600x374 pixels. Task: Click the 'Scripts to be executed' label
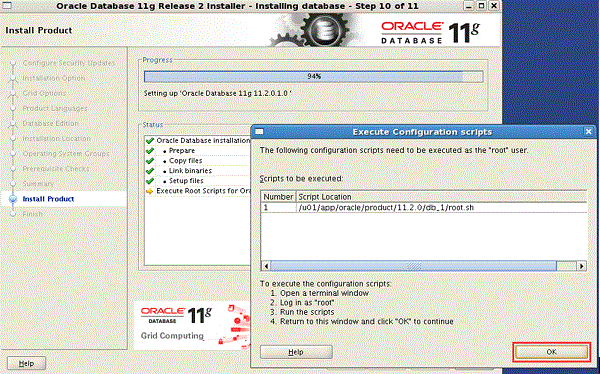pyautogui.click(x=302, y=179)
